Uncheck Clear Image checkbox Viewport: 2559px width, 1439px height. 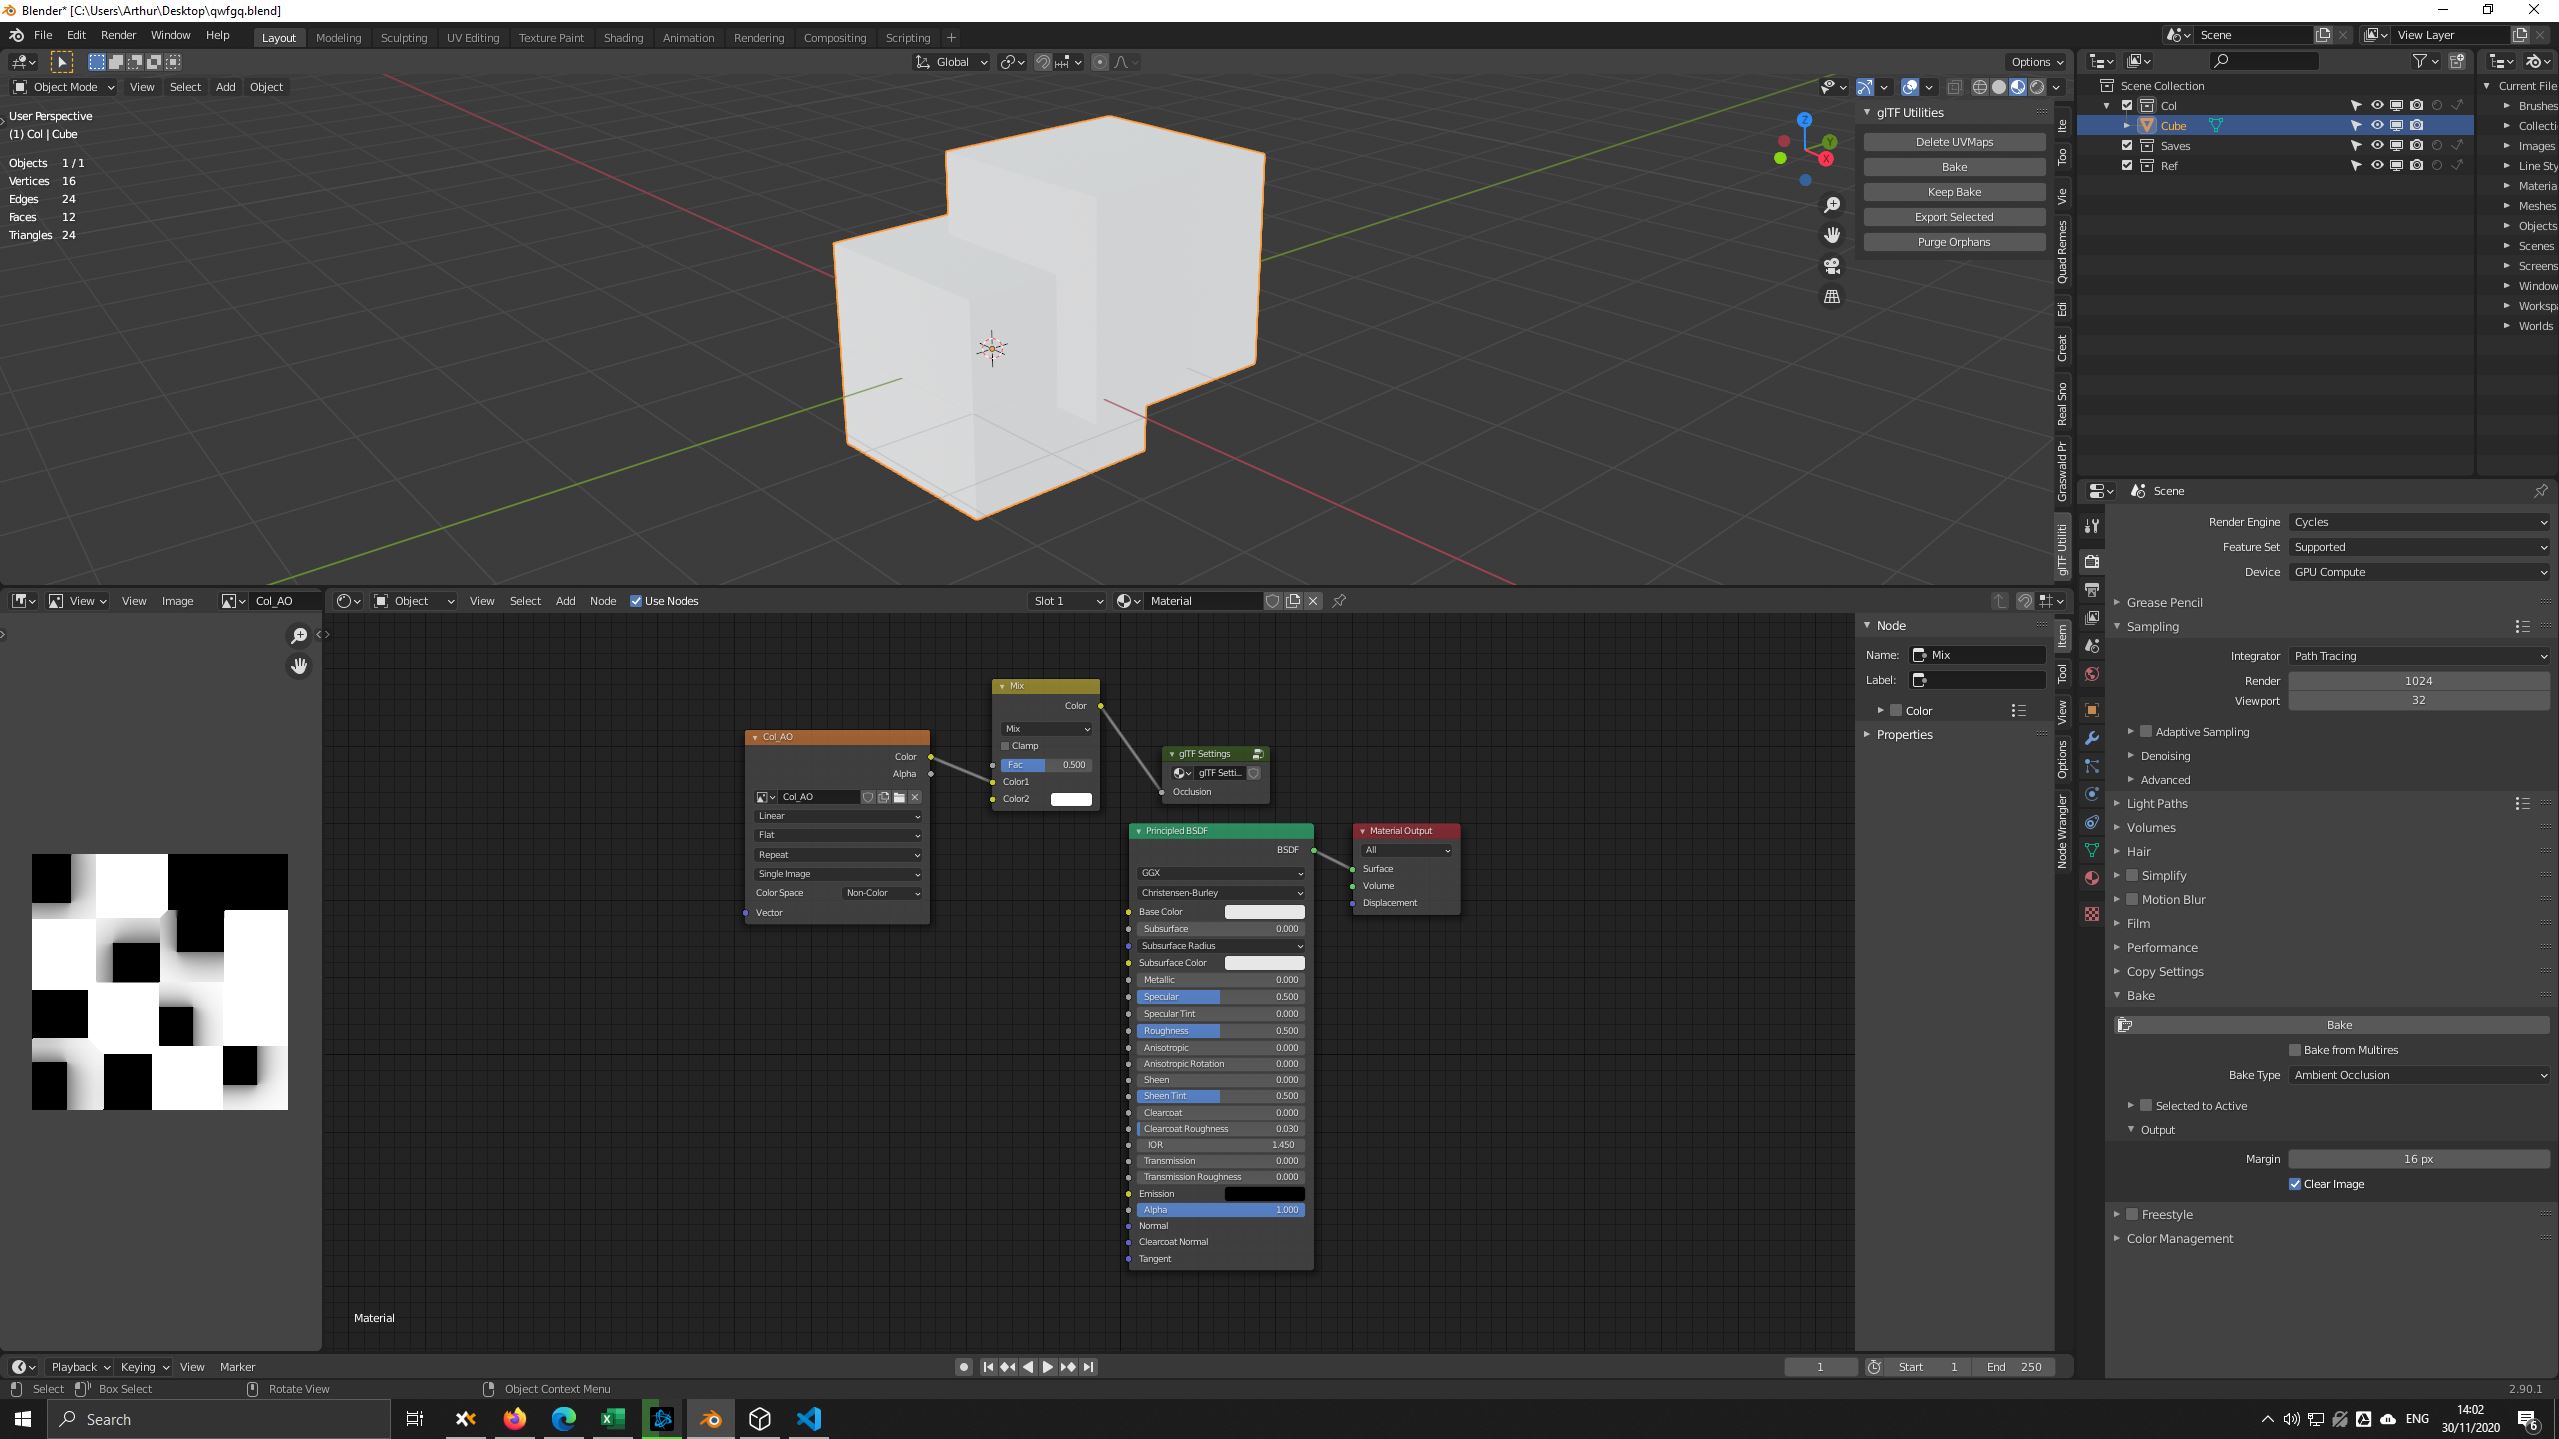pos(2294,1184)
